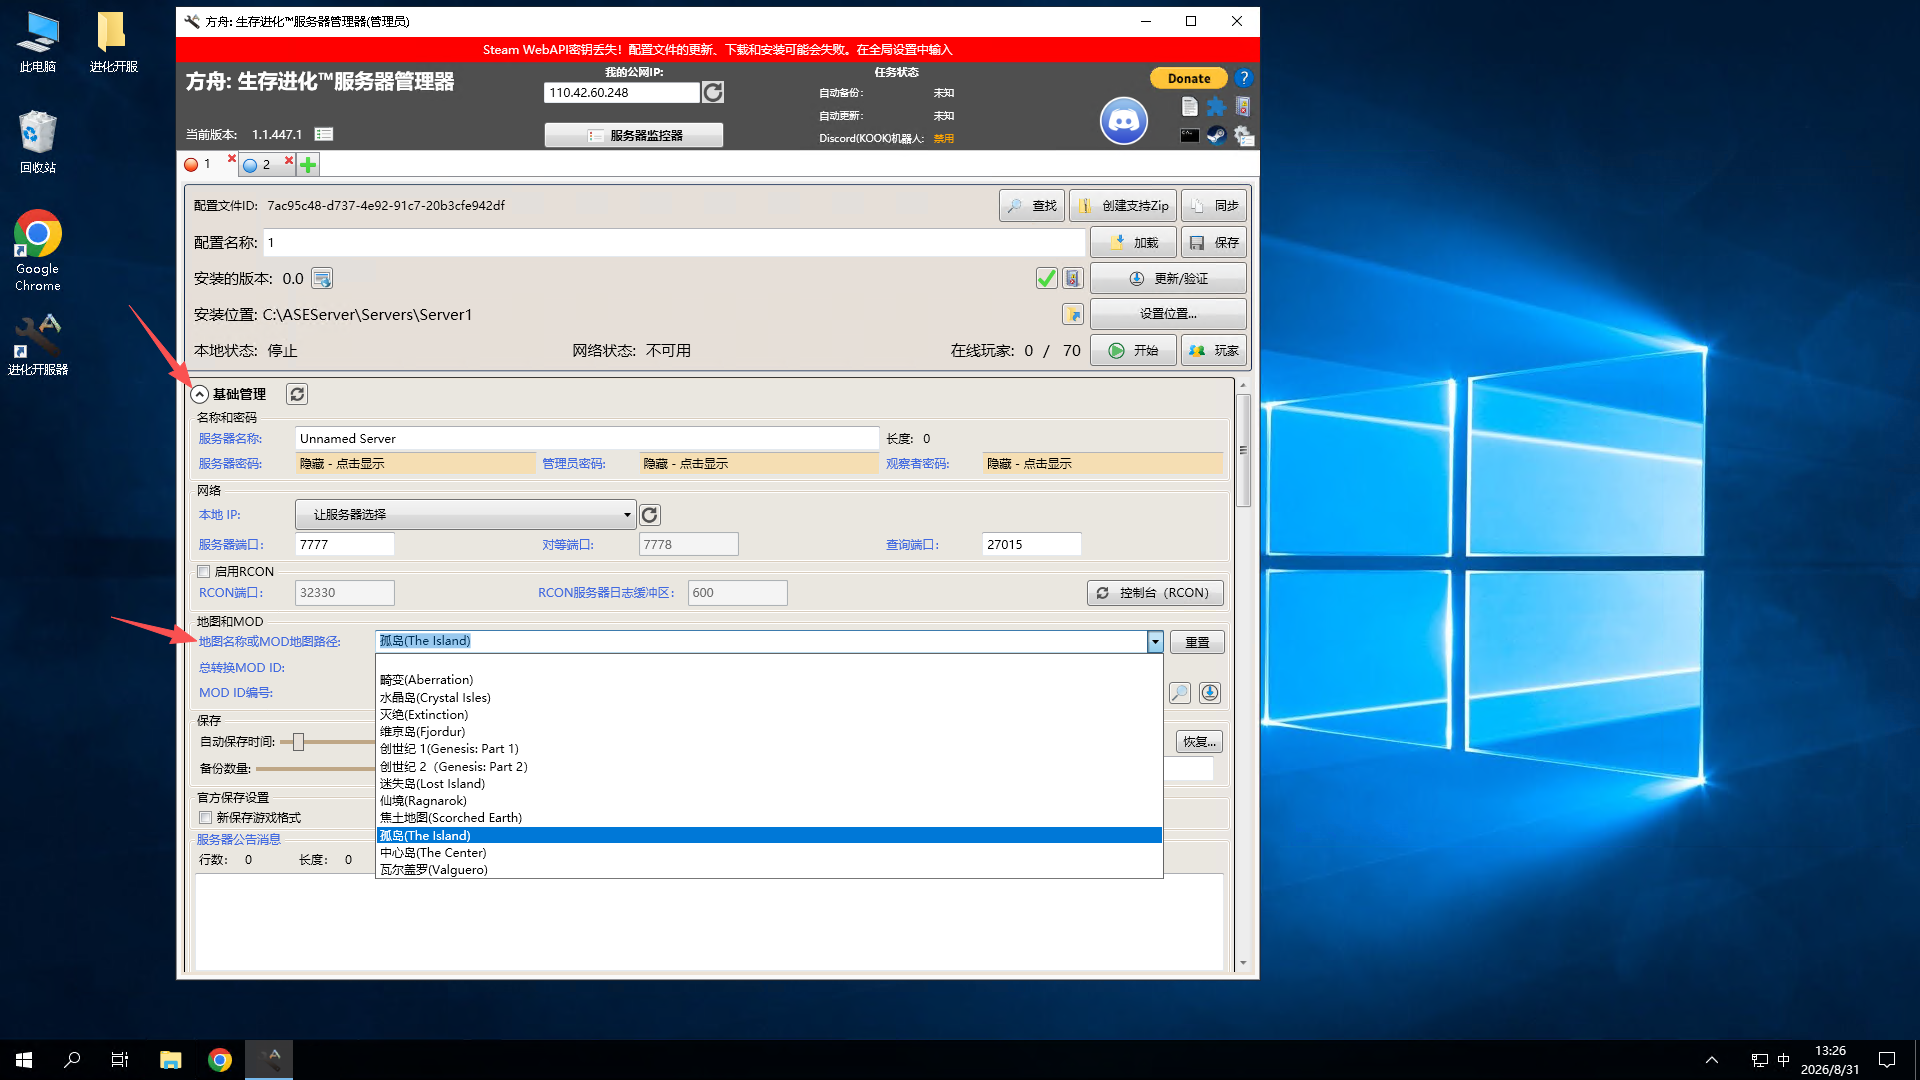Open the Discord link icon
Image resolution: width=1920 pixels, height=1080 pixels.
[1124, 121]
